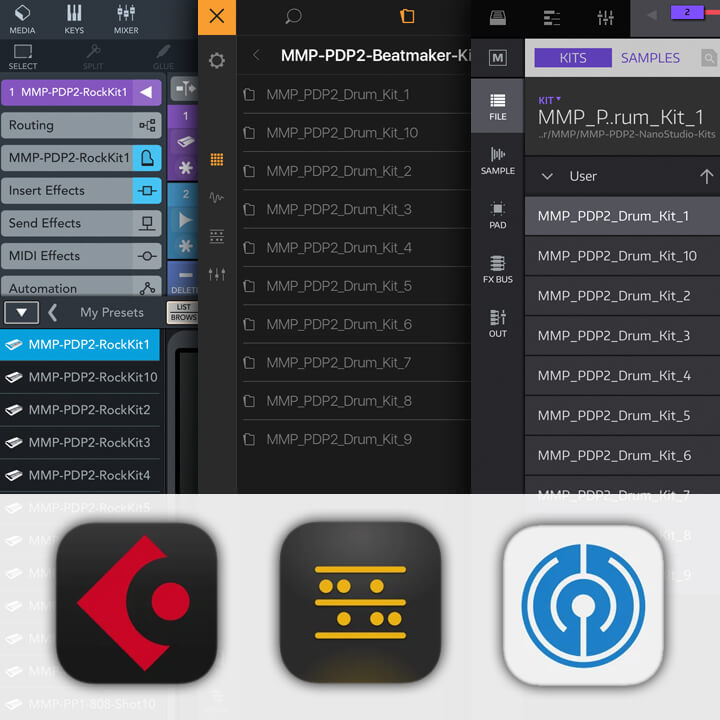This screenshot has height=720, width=720.
Task: Collapse the User folder chevron
Action: point(546,176)
